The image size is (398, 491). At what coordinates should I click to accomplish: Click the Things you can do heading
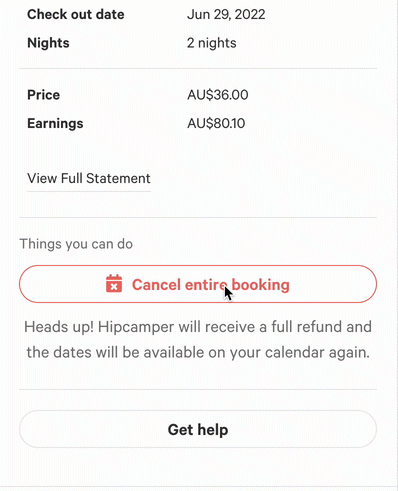tap(76, 244)
